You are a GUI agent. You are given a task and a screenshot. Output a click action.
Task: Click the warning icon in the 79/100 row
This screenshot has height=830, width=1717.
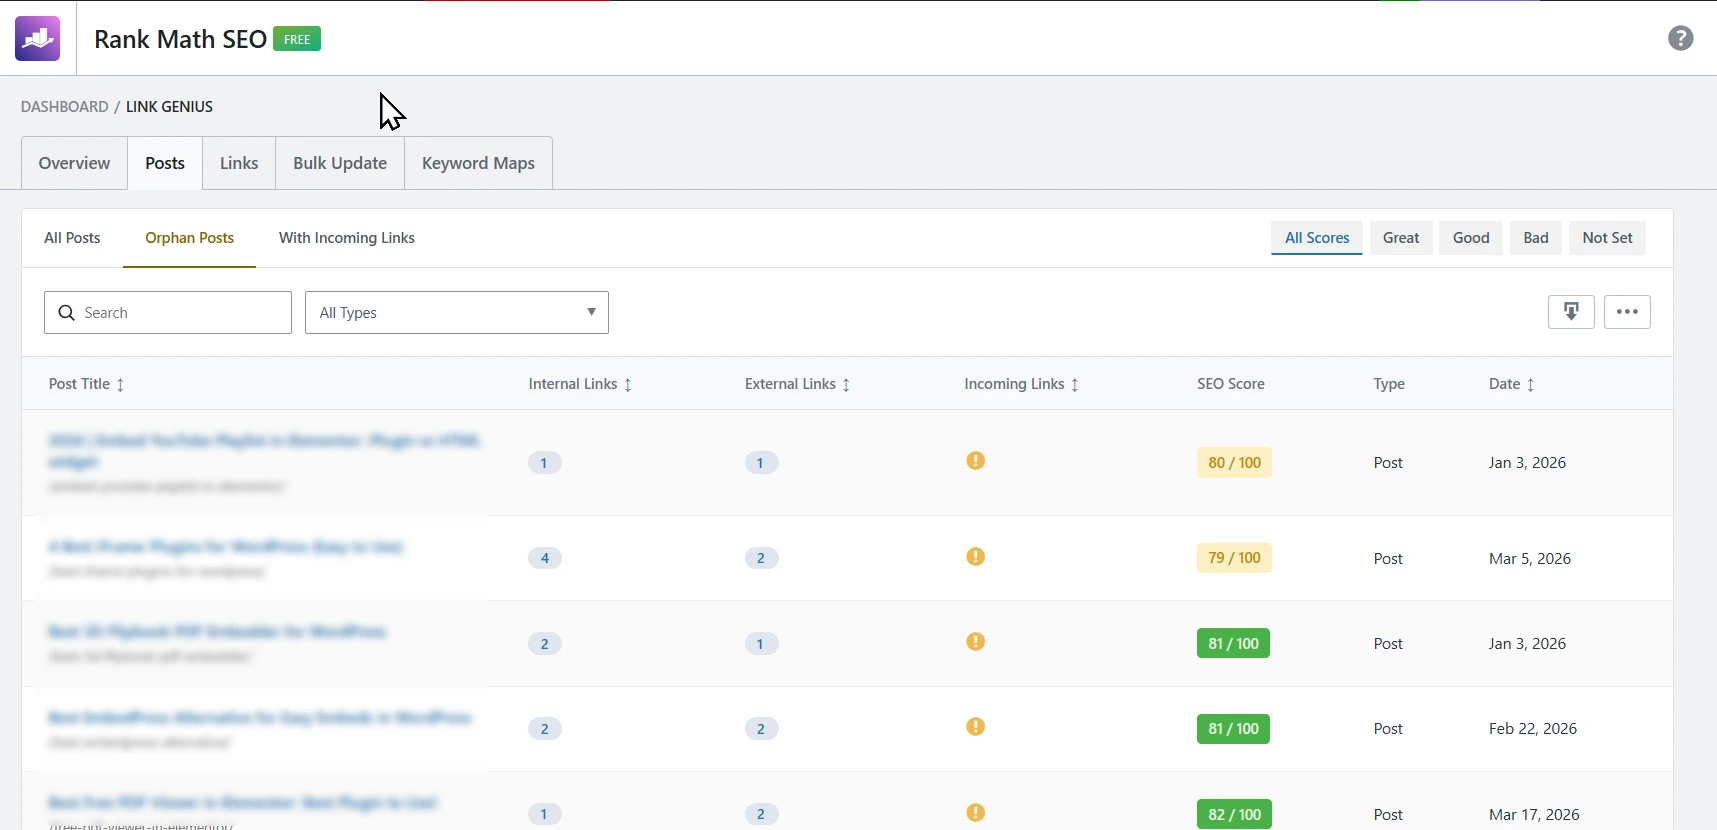pos(976,557)
